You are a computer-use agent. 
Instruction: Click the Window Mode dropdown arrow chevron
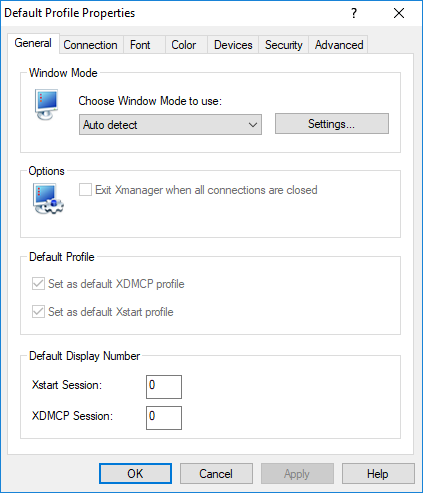click(x=253, y=125)
